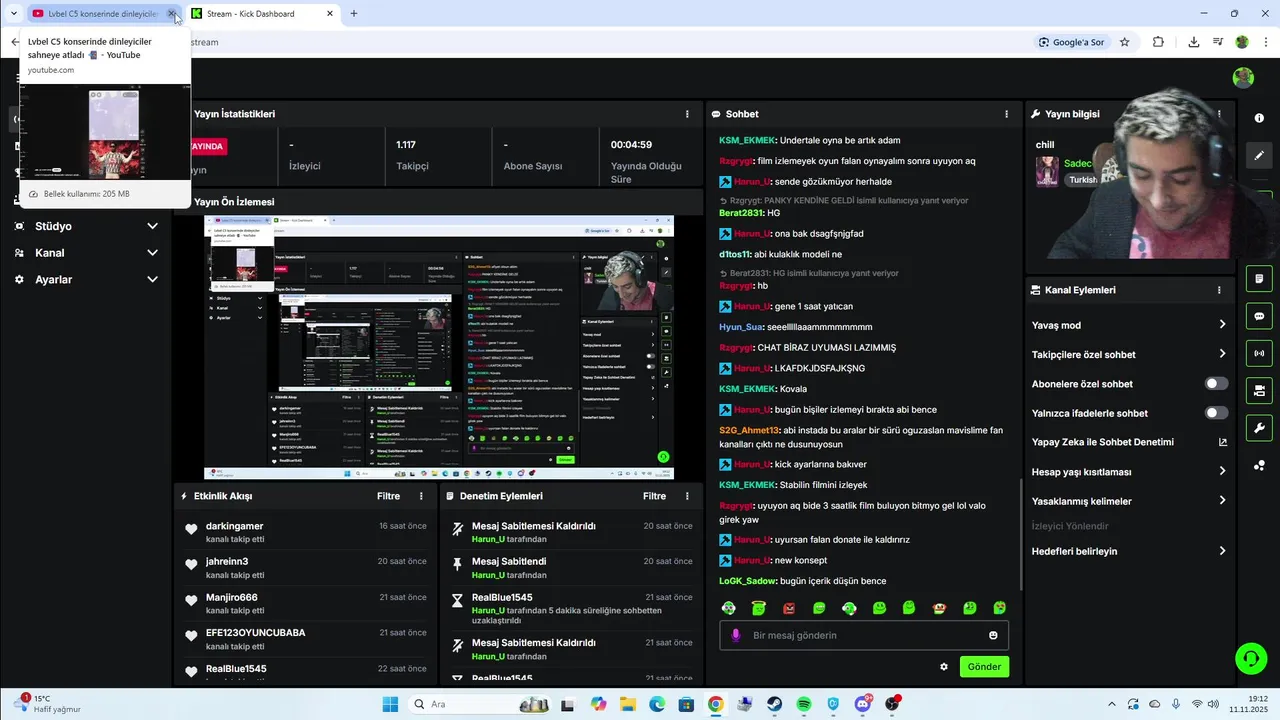Open the info icon in right sidebar
1280x720 pixels.
[x=1259, y=118]
